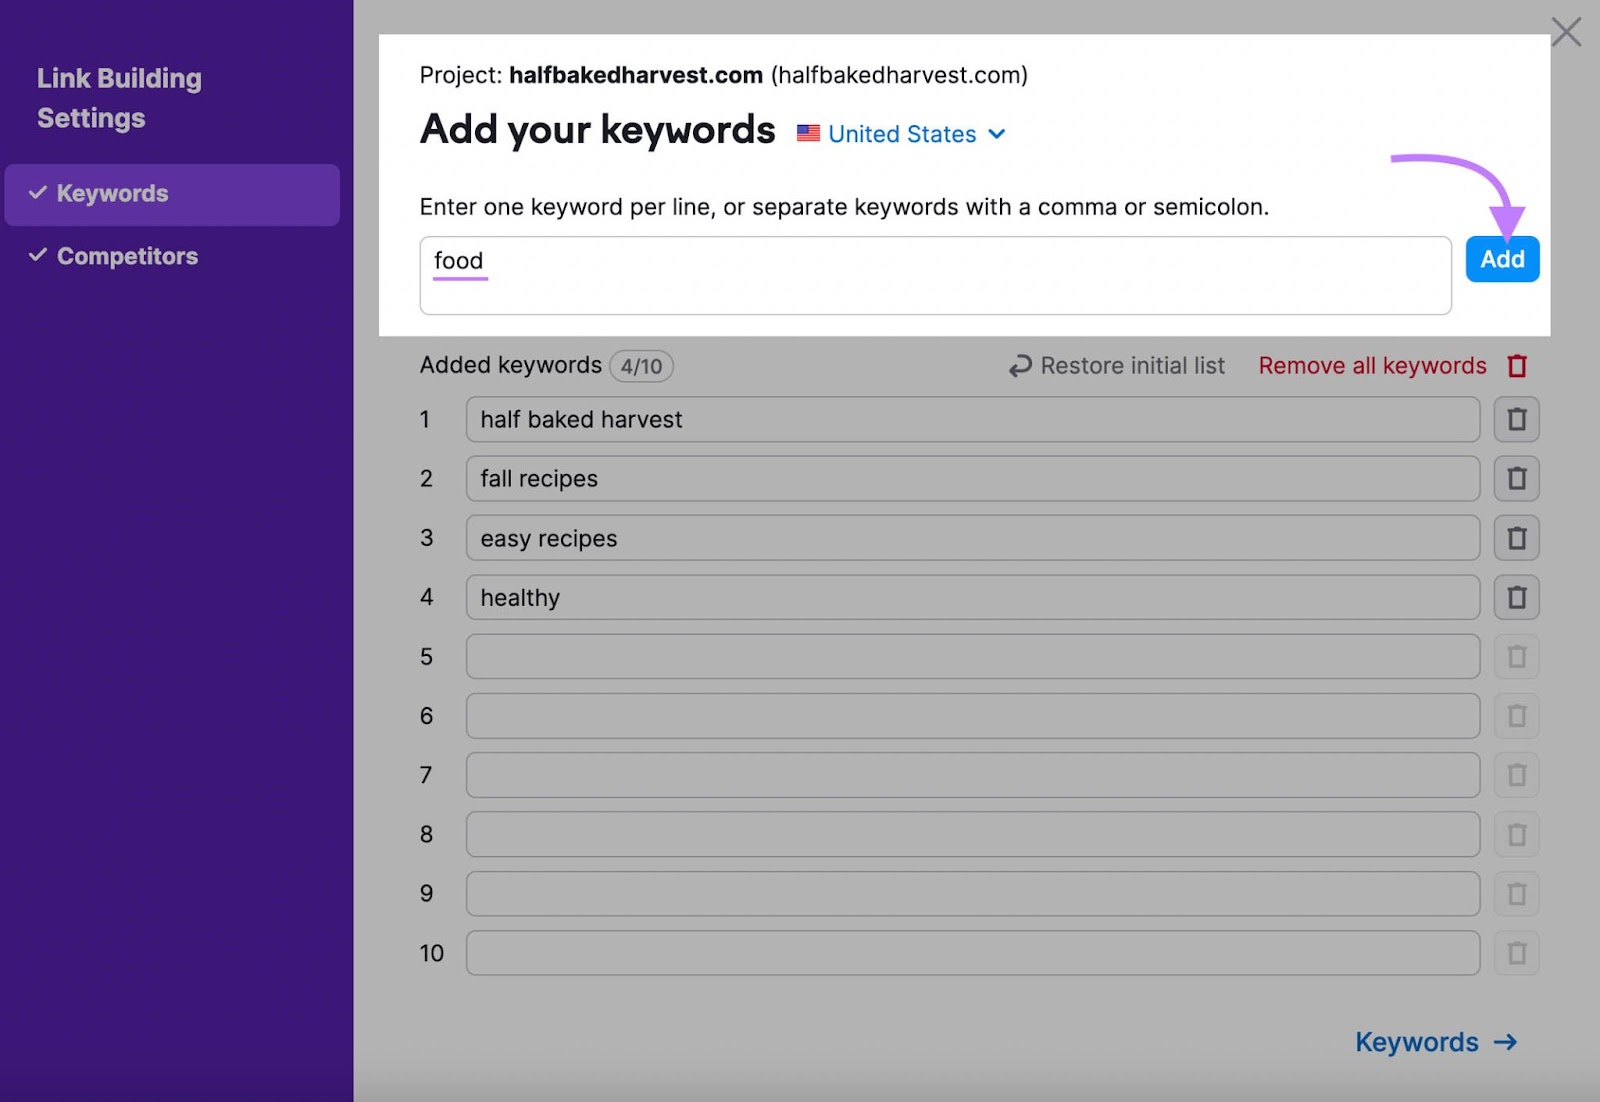Click the chevron next to United States
This screenshot has width=1600, height=1102.
(x=996, y=133)
